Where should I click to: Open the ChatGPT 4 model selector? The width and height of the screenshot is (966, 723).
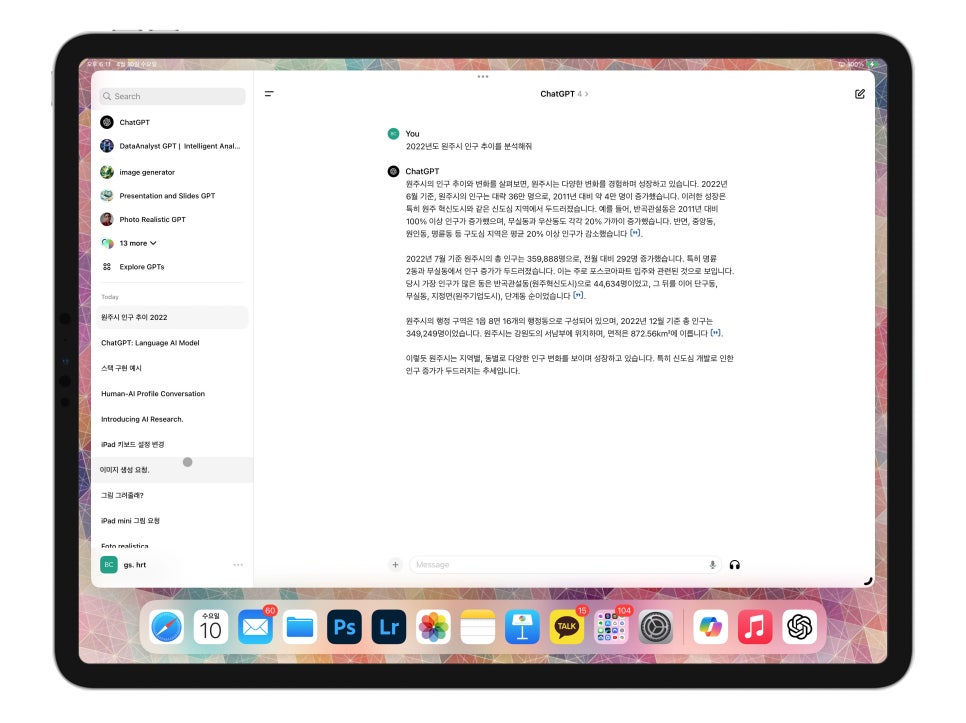[564, 94]
